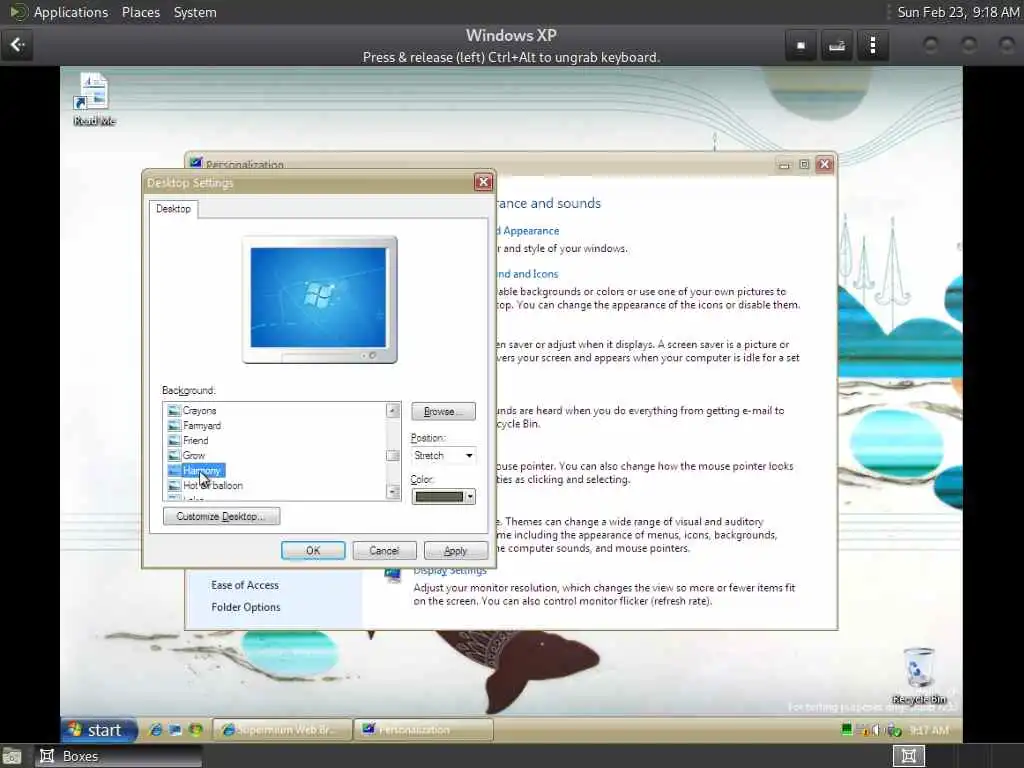Open the Boxes keyboard shortcuts icon
This screenshot has height=768, width=1024.
click(x=837, y=46)
